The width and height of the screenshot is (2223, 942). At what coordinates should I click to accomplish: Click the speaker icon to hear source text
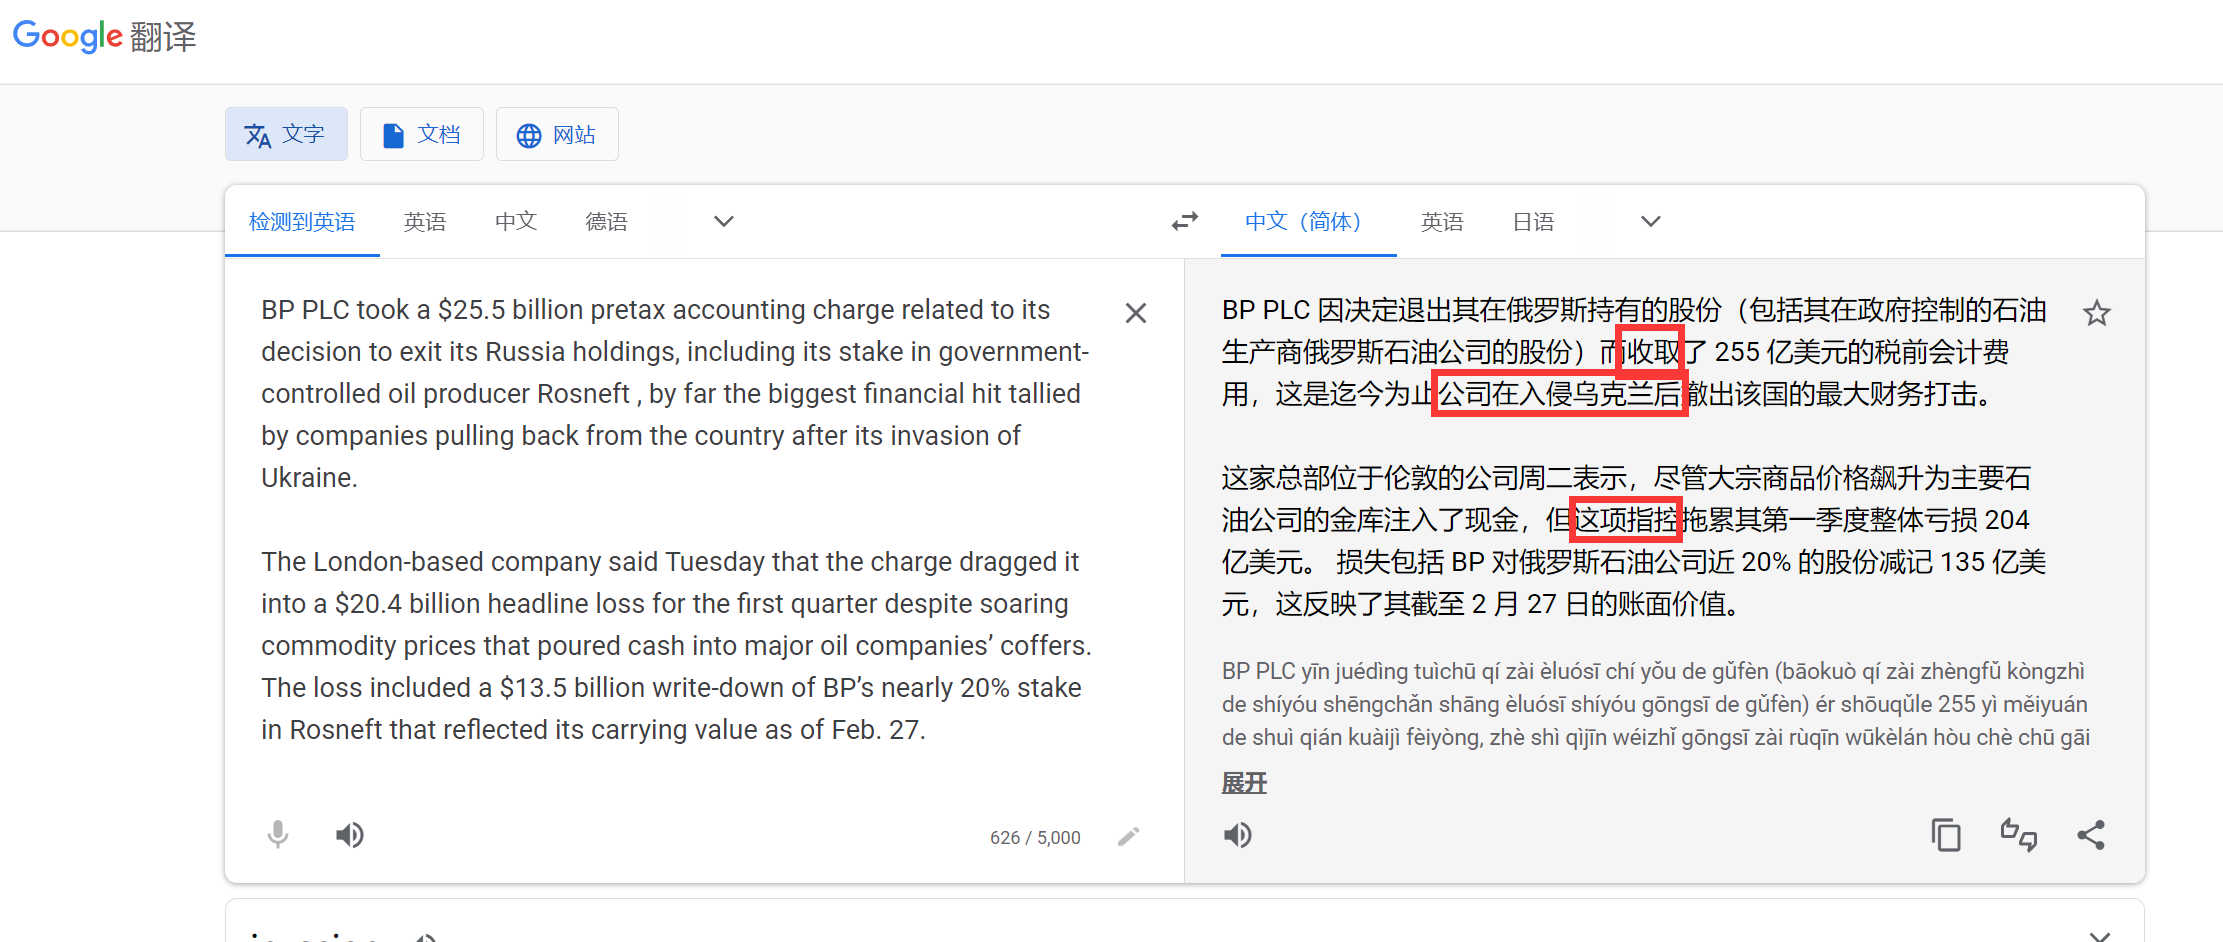click(x=349, y=835)
